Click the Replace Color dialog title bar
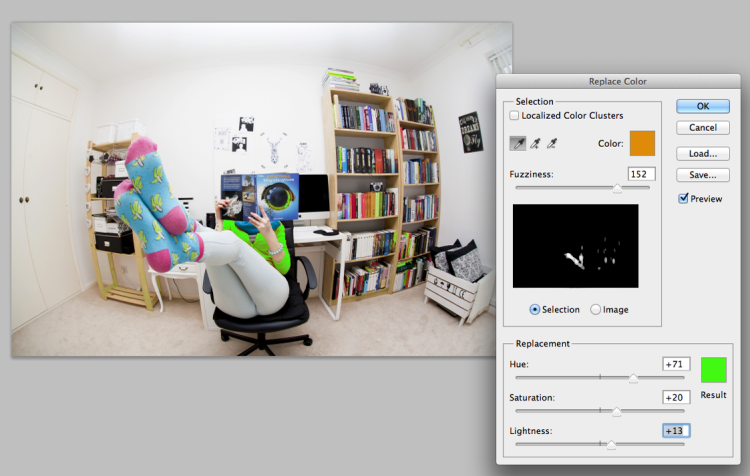Screen dimensions: 750x476 point(618,81)
